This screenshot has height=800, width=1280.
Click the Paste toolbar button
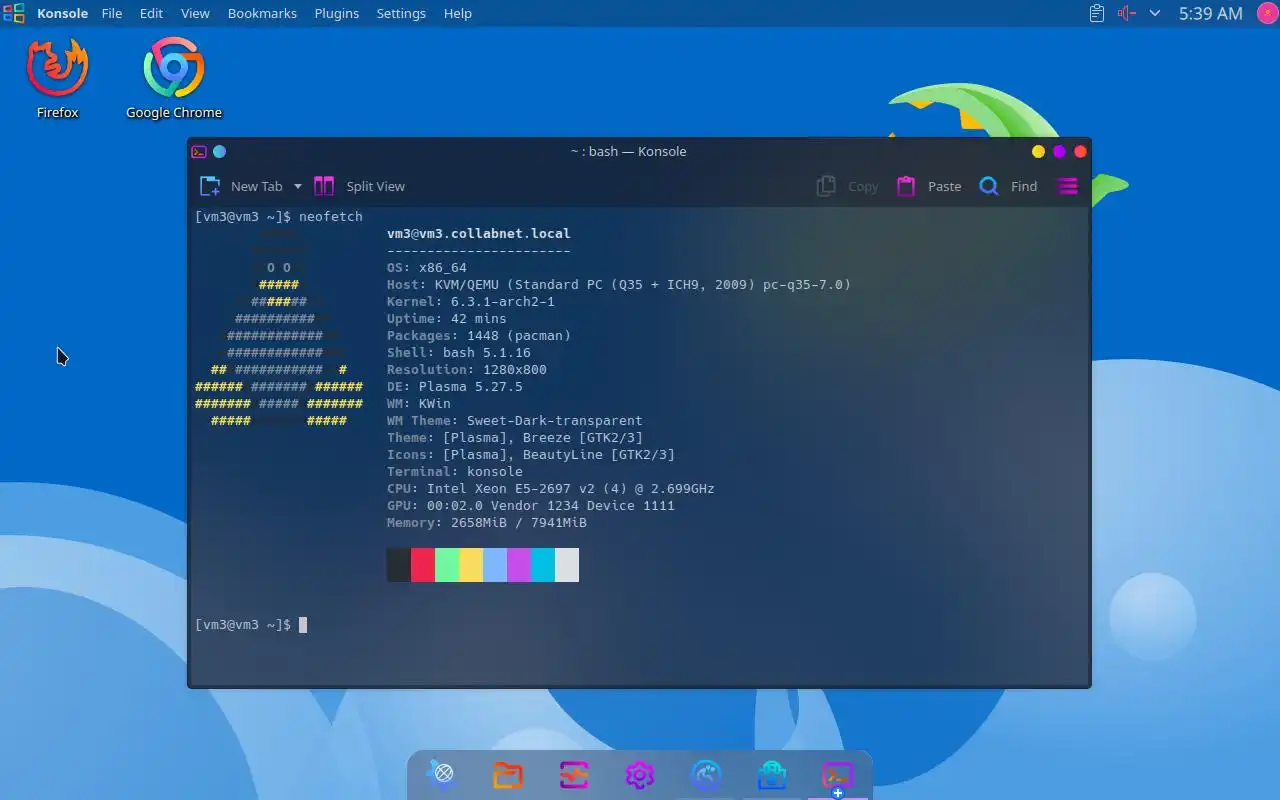coord(929,186)
